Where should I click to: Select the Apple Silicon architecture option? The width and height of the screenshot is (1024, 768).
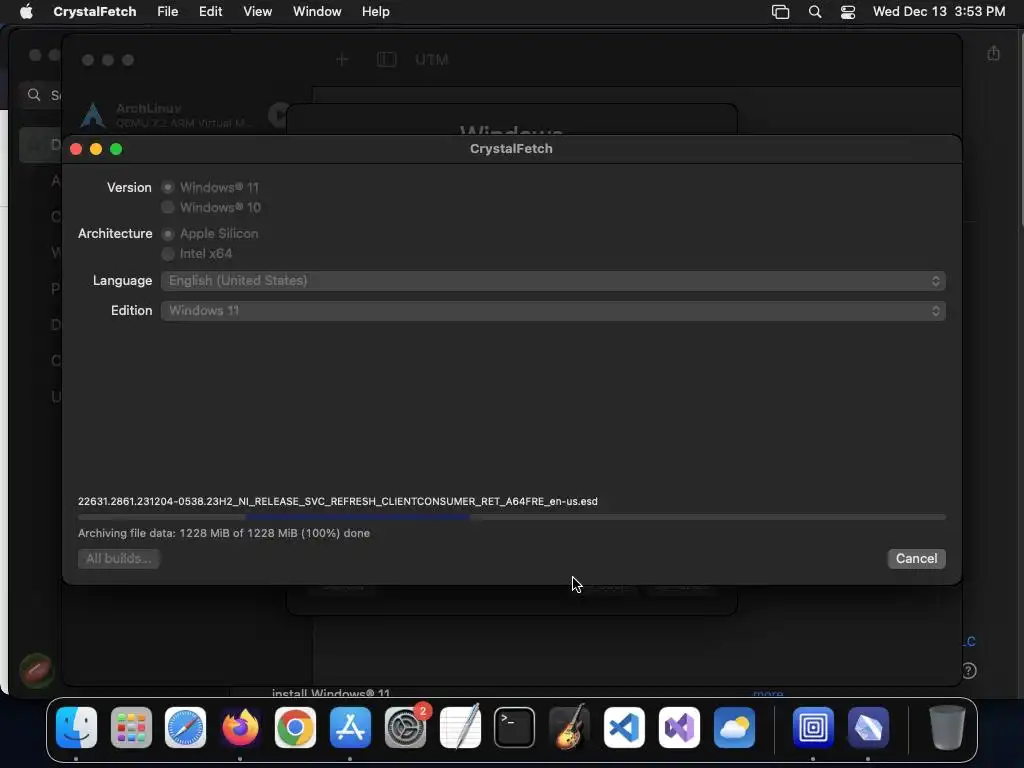pos(168,234)
